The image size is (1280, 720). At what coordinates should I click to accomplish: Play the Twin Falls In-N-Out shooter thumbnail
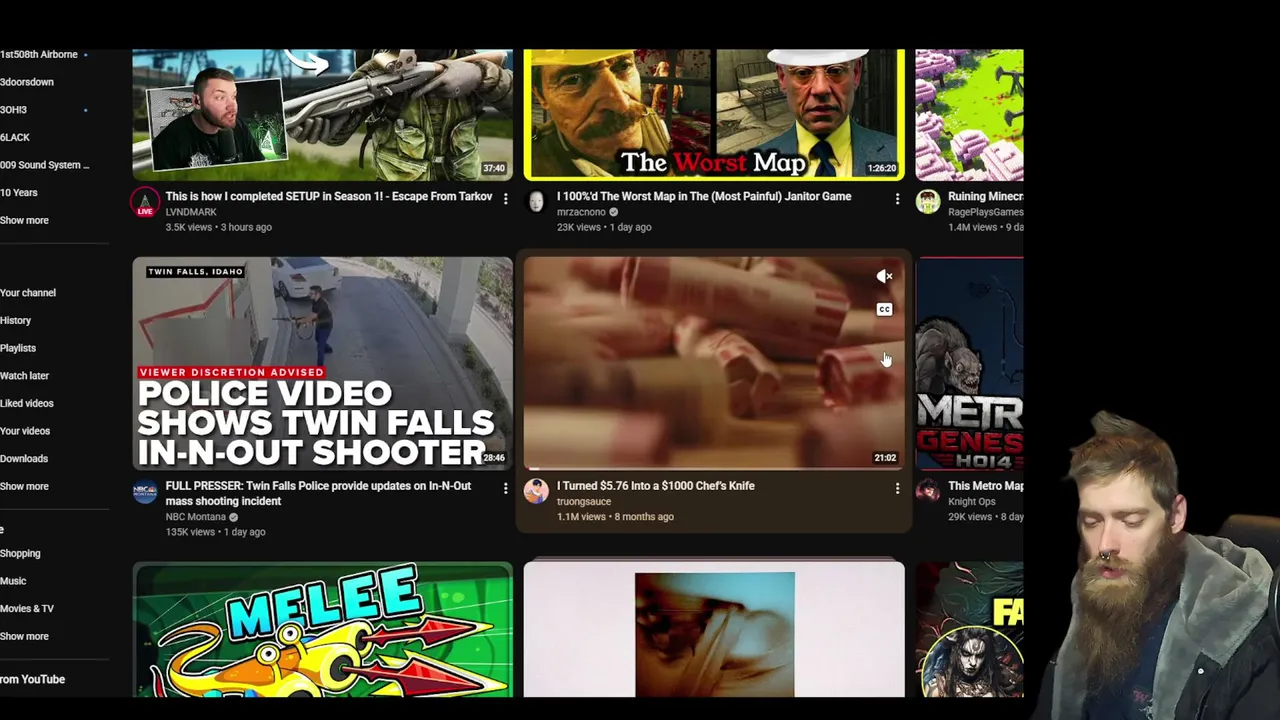pos(322,363)
